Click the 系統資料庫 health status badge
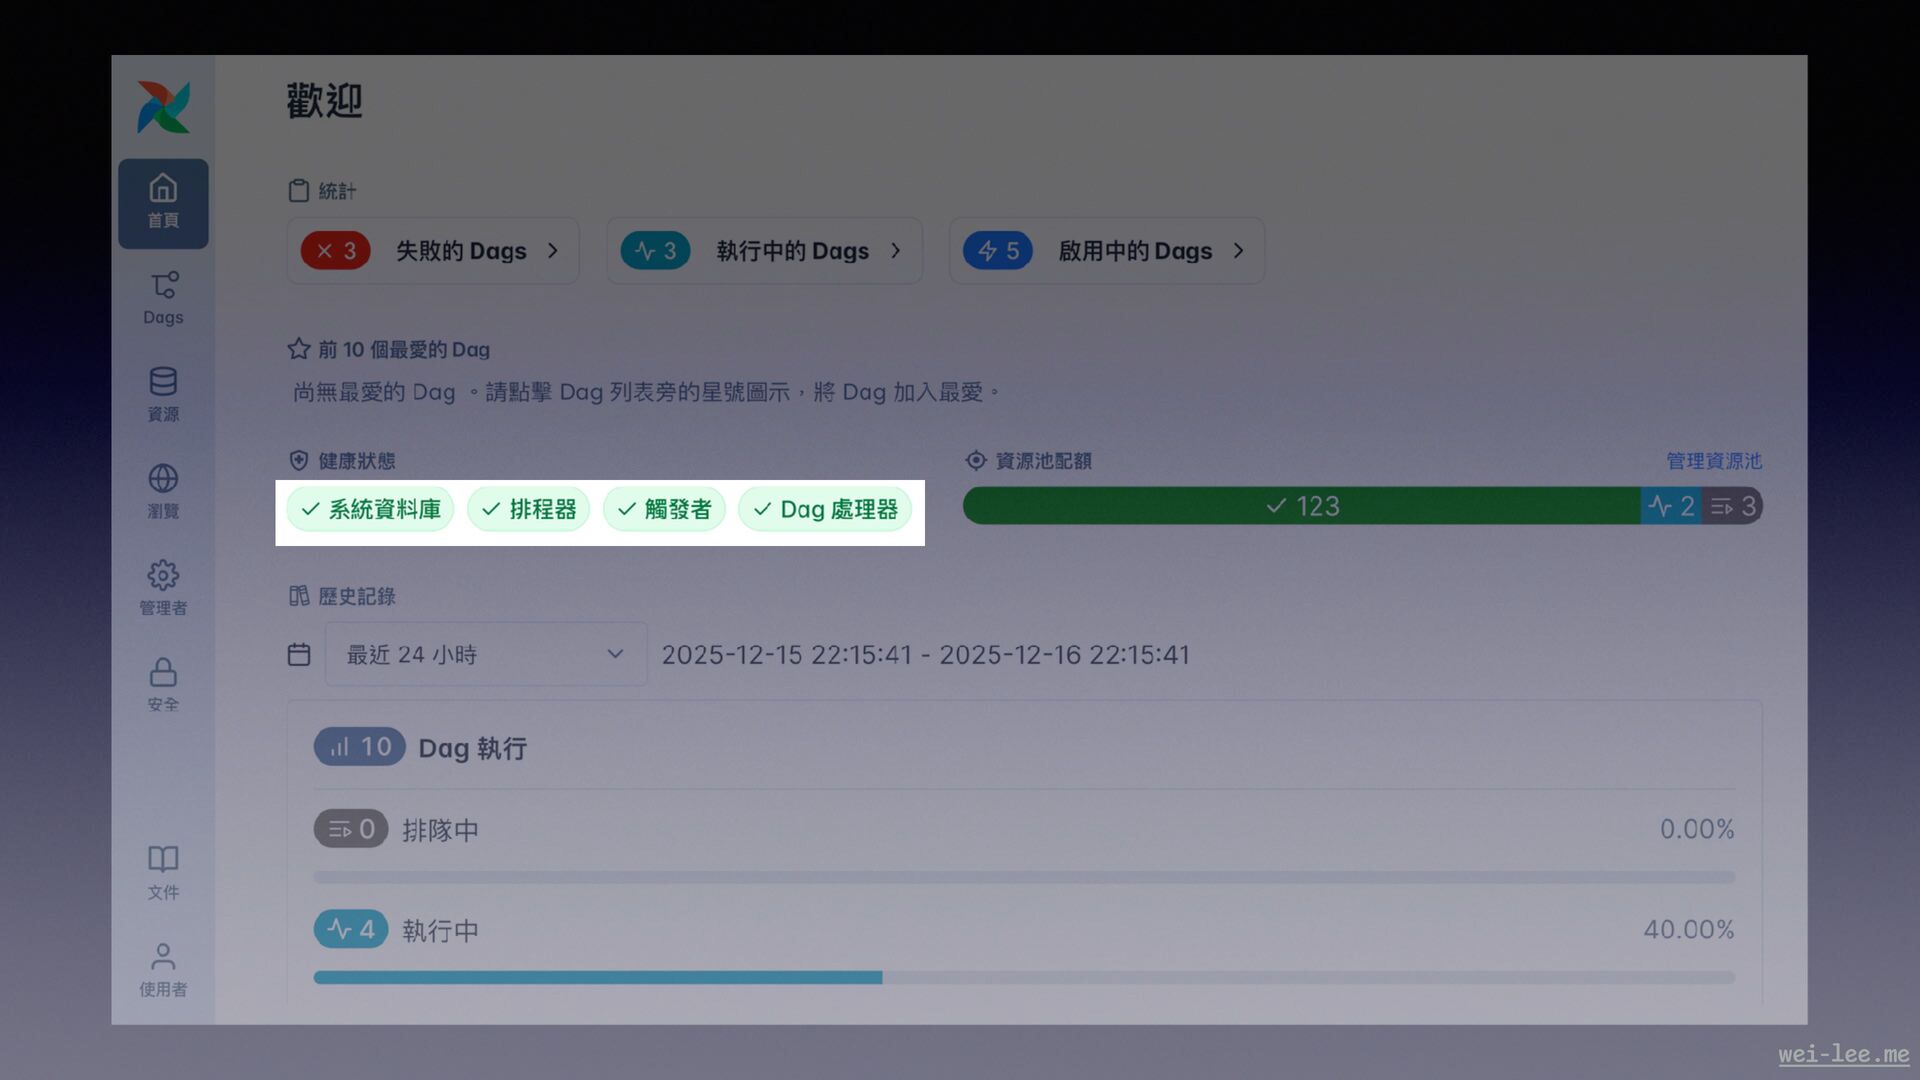Viewport: 1920px width, 1080px height. [370, 509]
